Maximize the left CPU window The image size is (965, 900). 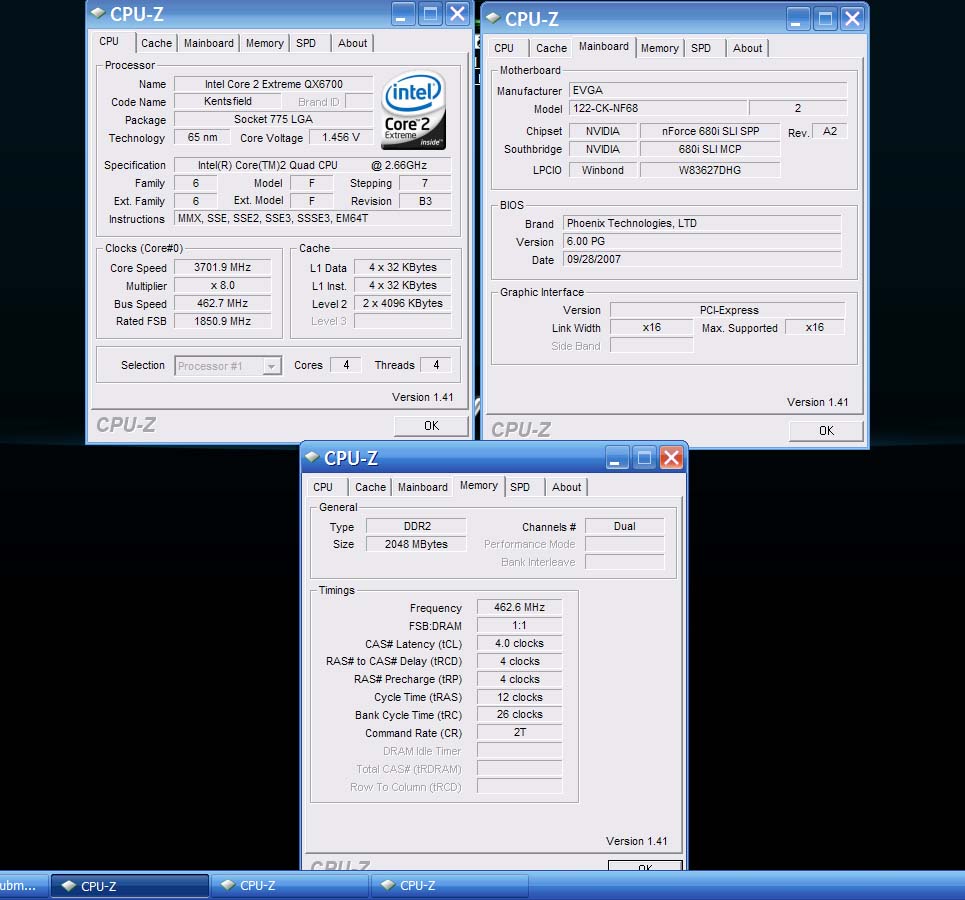(x=430, y=14)
